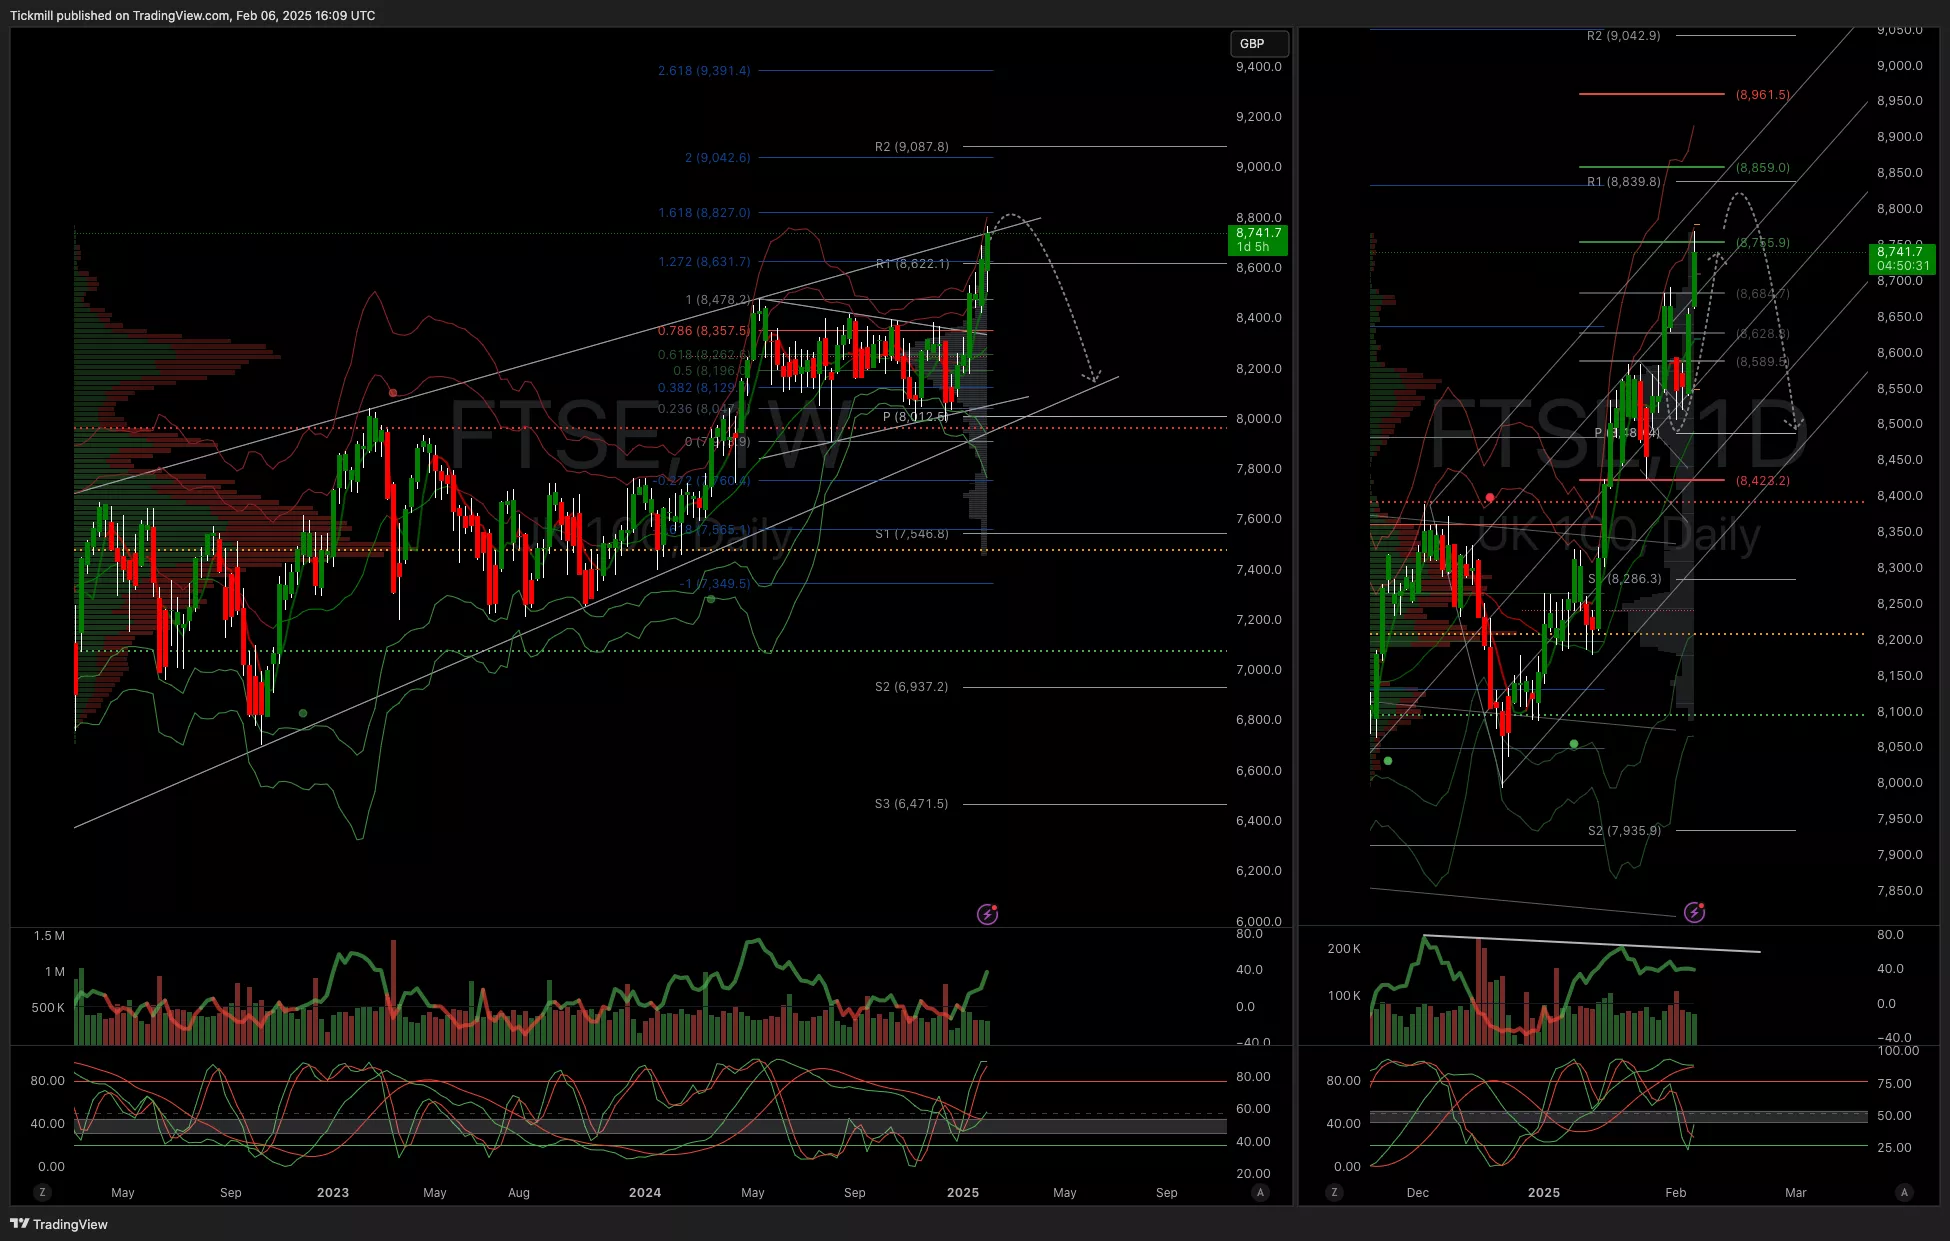Select the 2024 label on time axis
The height and width of the screenshot is (1241, 1950).
[645, 1192]
